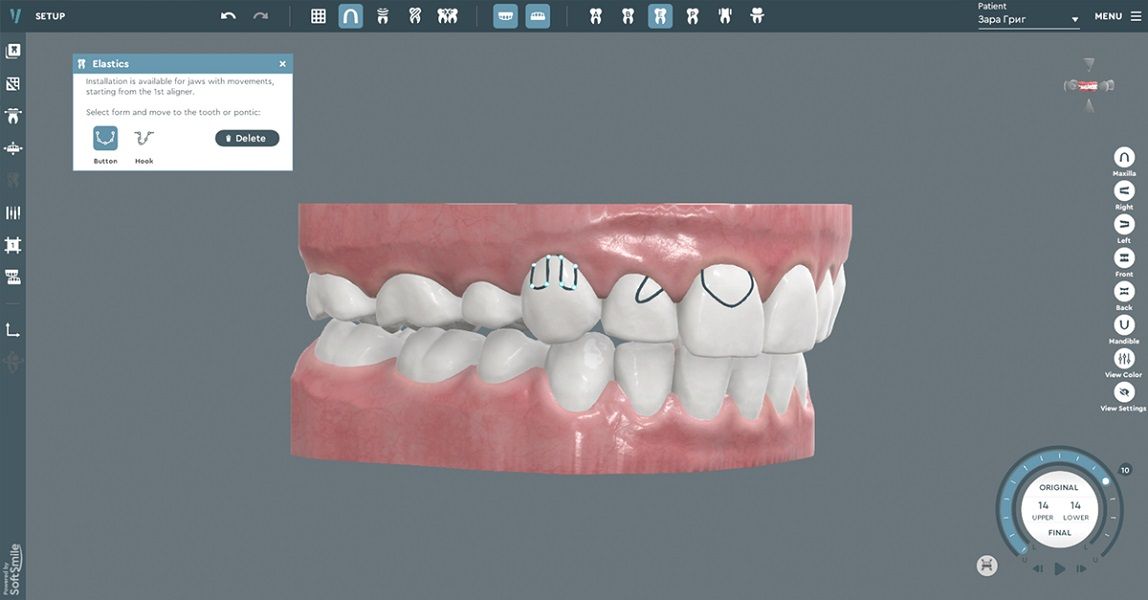Screen dimensions: 1148x600
Task: Select the tooth cut-lines tool icon
Action: click(725, 15)
